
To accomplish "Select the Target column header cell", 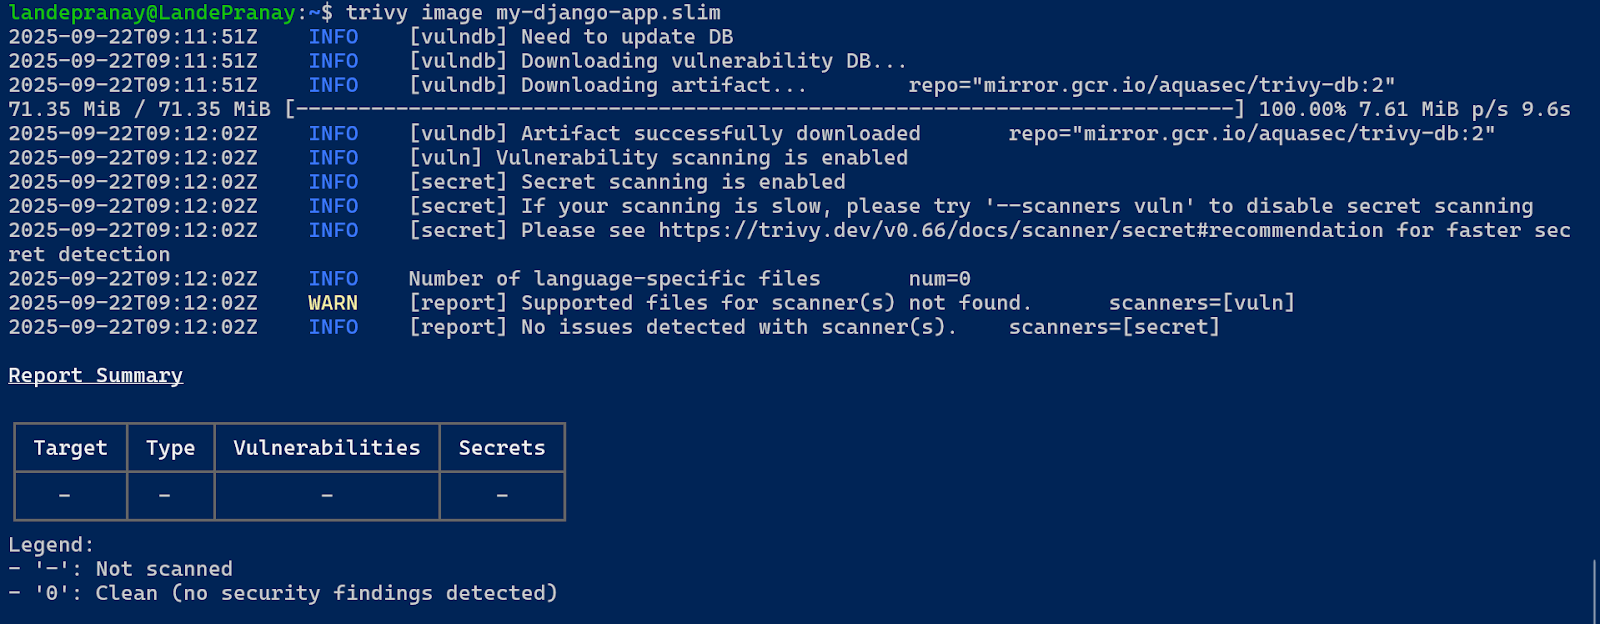I will click(70, 448).
